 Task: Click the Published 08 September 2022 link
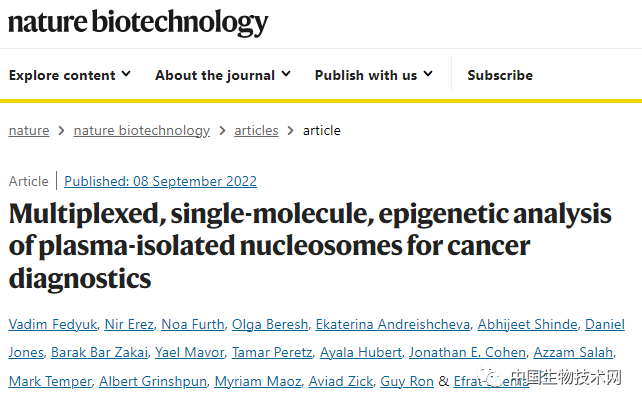click(160, 181)
